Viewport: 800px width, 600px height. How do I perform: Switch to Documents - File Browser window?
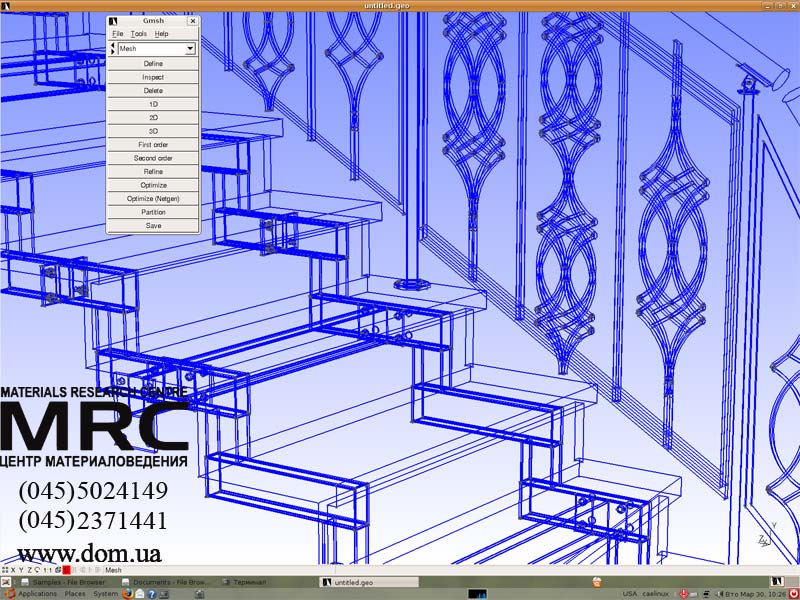(165, 582)
